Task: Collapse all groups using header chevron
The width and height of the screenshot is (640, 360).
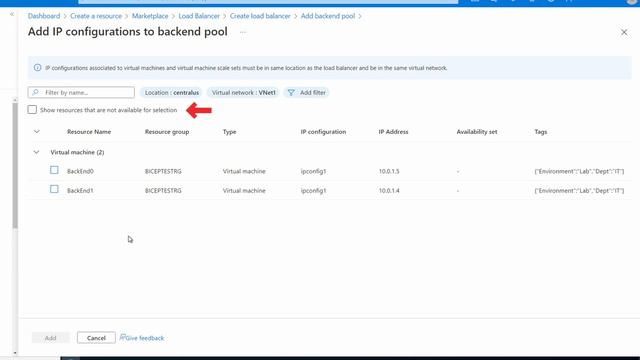Action: point(37,131)
